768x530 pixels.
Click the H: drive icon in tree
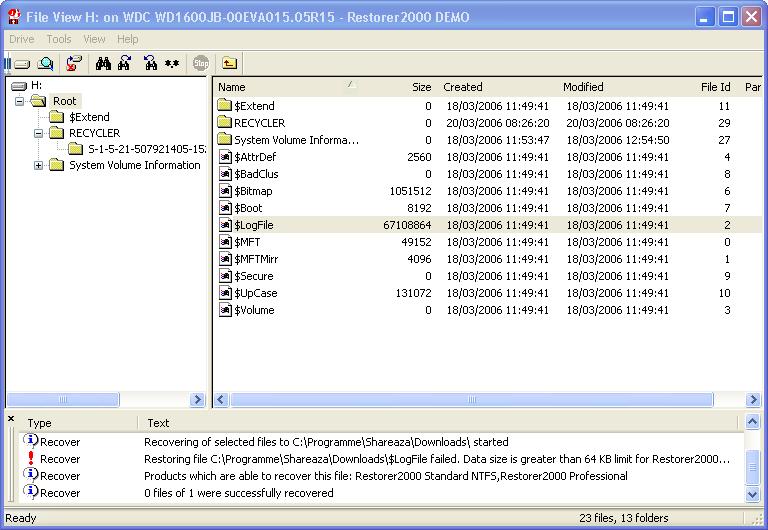(19, 86)
